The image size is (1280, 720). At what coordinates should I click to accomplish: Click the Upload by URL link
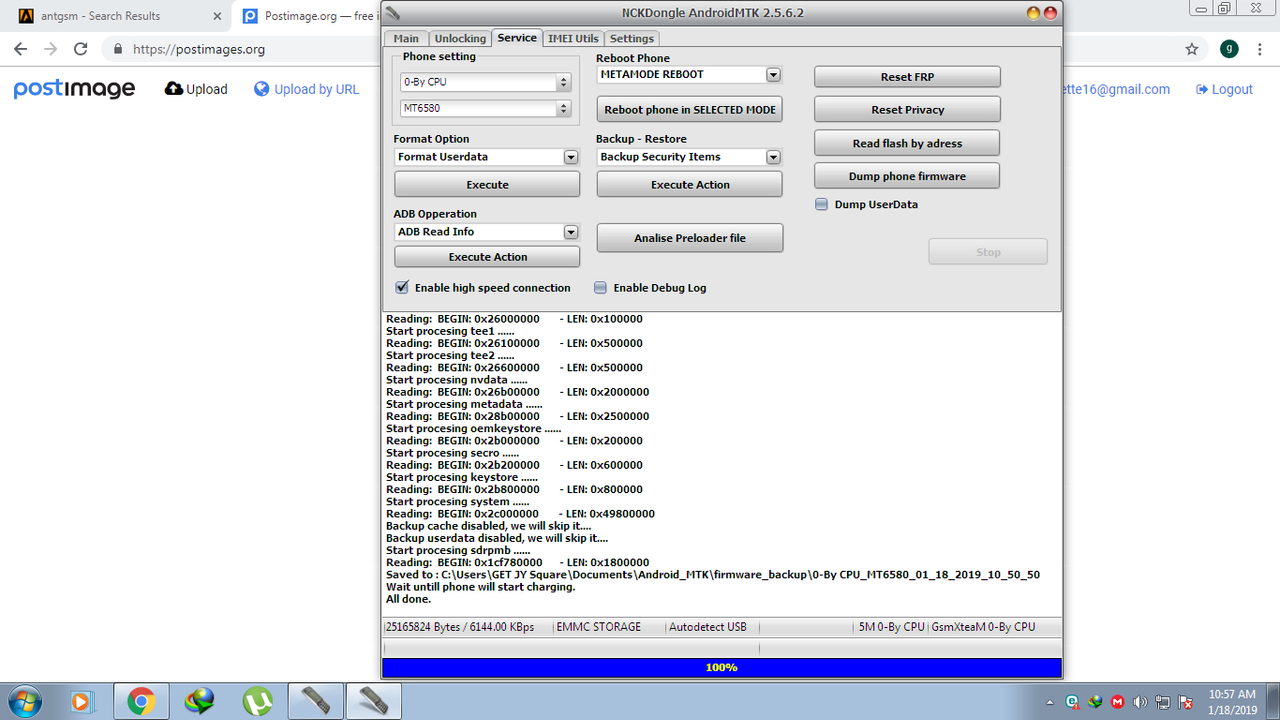306,89
